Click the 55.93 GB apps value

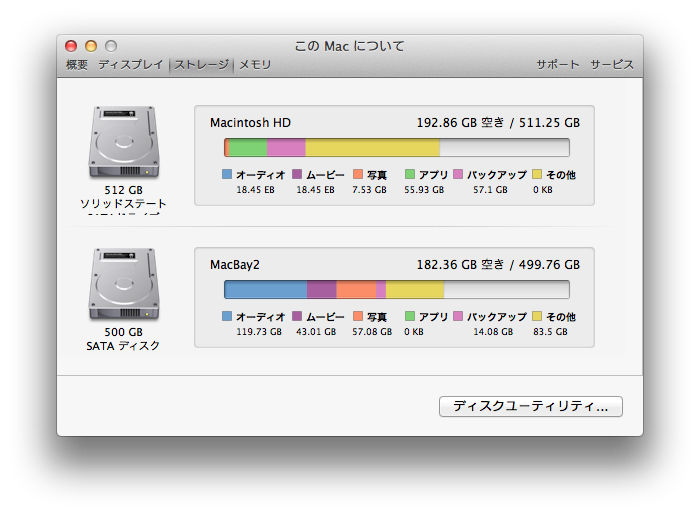coord(424,190)
